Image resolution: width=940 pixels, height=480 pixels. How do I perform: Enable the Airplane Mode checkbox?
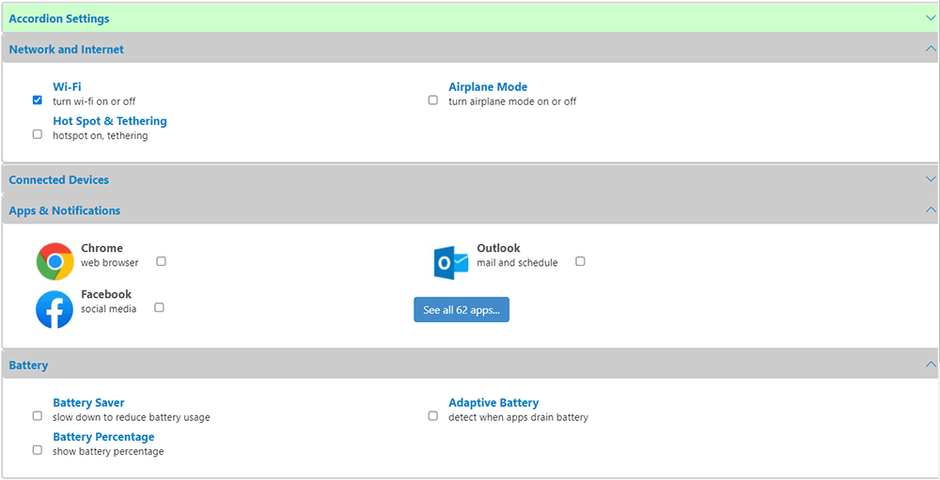[433, 100]
